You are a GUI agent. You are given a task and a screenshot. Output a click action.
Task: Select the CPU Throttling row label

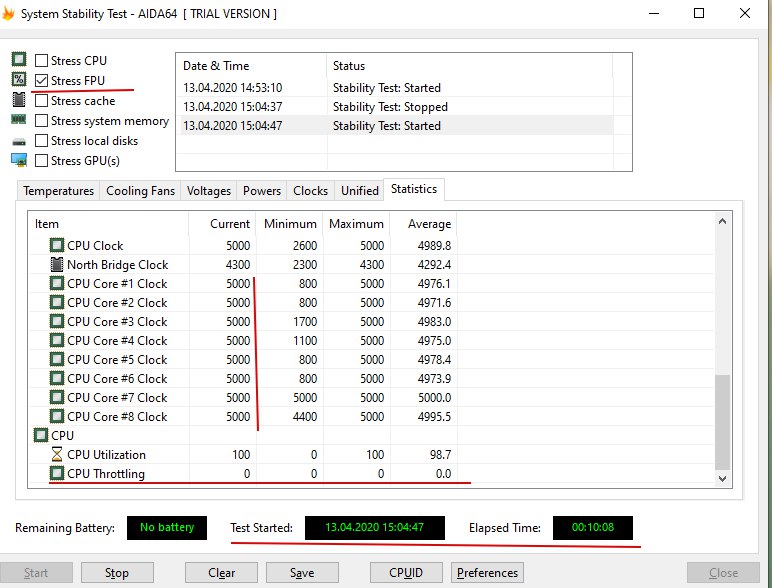(106, 473)
